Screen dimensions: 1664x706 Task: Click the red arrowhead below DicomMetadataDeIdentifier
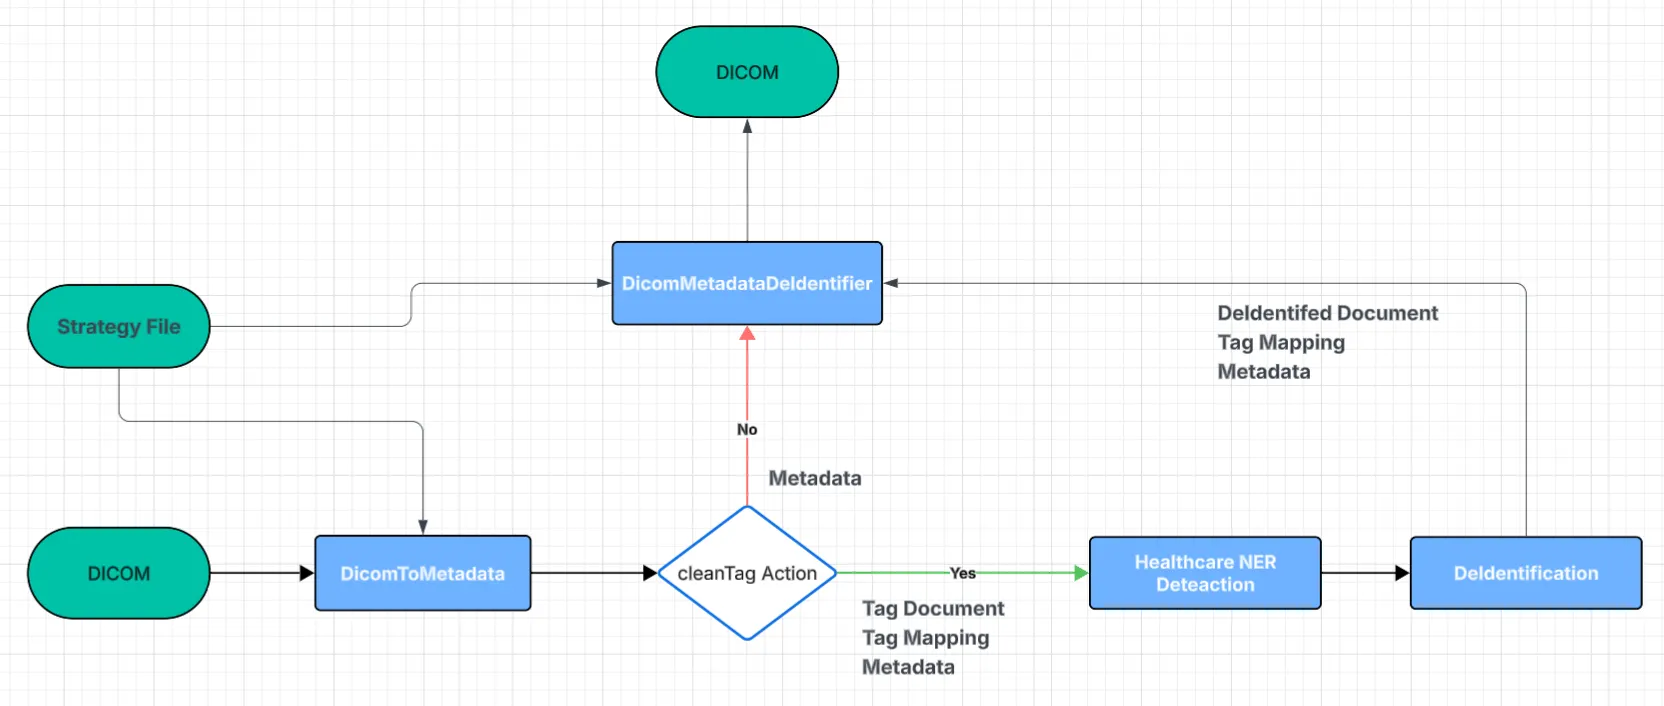pos(747,333)
